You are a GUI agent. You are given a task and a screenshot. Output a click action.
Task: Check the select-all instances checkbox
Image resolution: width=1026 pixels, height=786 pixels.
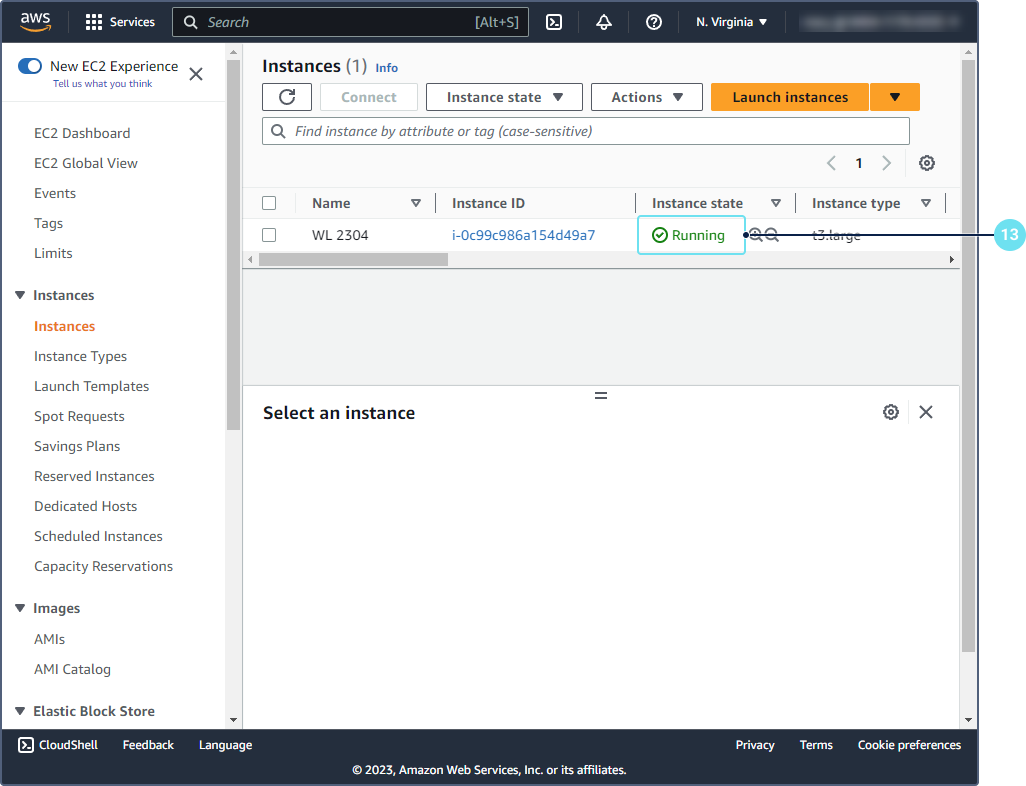269,203
